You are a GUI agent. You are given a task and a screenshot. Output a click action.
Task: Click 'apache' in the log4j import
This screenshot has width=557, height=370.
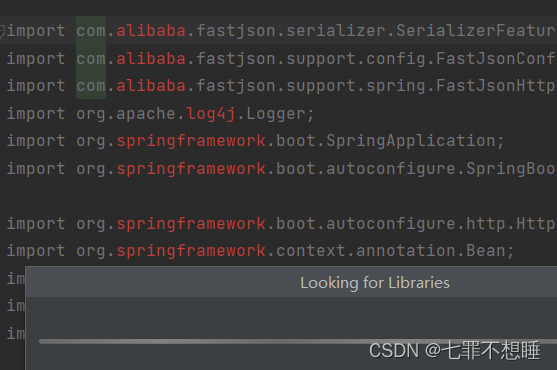click(146, 114)
